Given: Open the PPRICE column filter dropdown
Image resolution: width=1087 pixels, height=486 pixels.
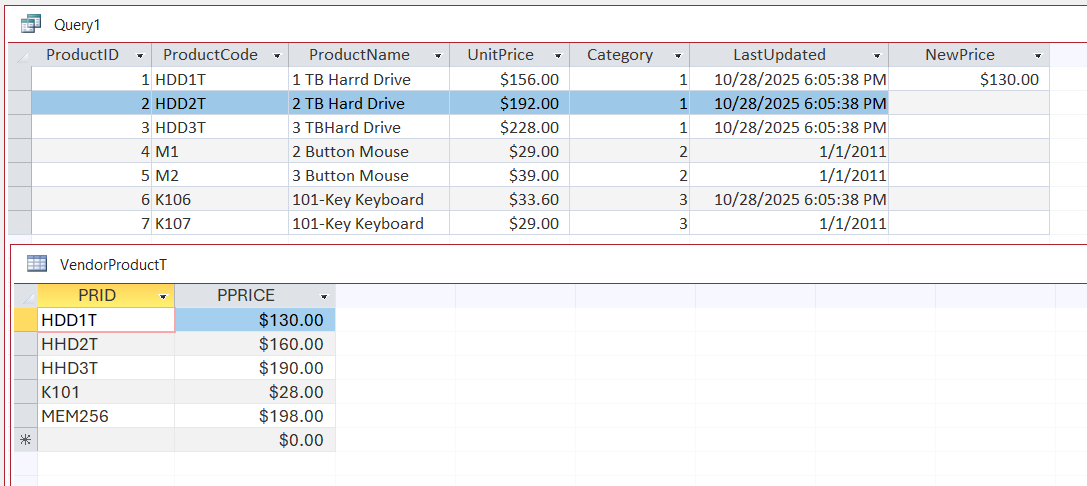Looking at the screenshot, I should 324,297.
